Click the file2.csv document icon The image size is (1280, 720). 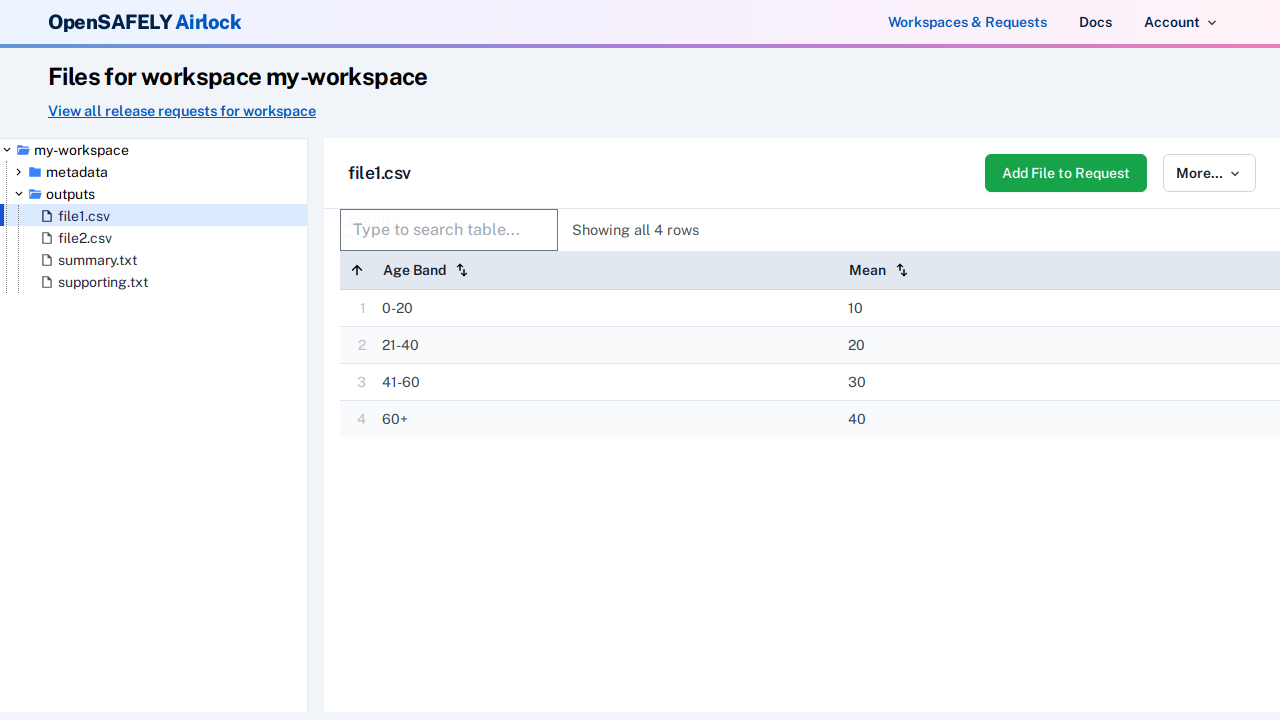pos(46,238)
